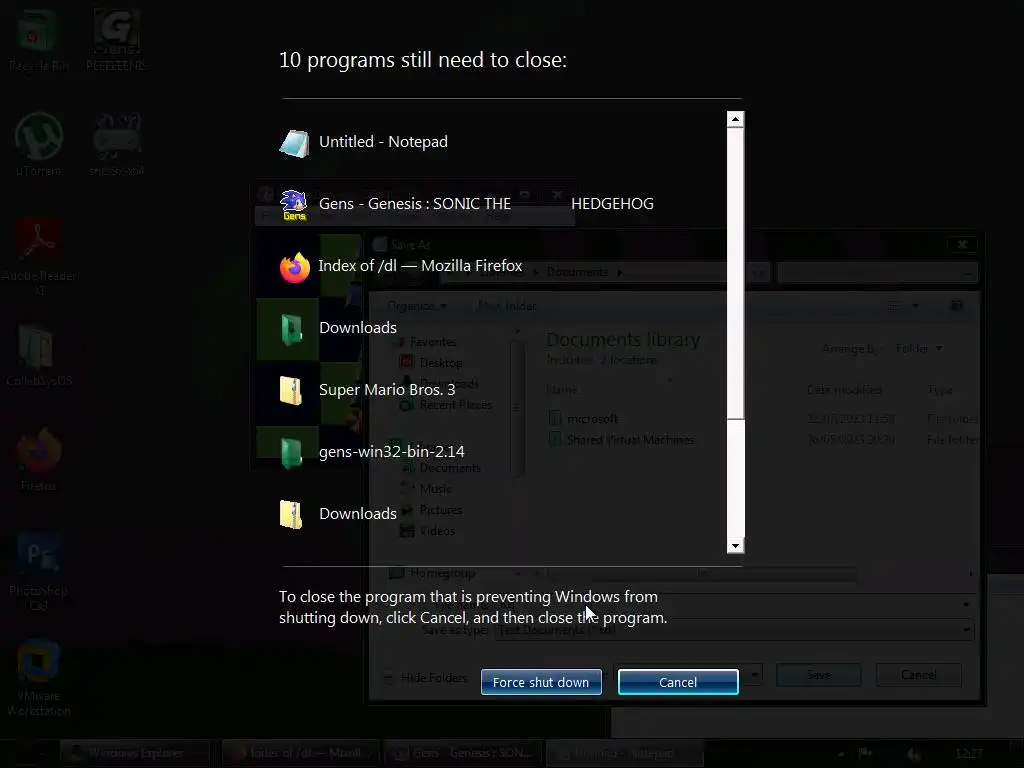Click scroll up arrow of program list
The width and height of the screenshot is (1024, 768).
(735, 119)
